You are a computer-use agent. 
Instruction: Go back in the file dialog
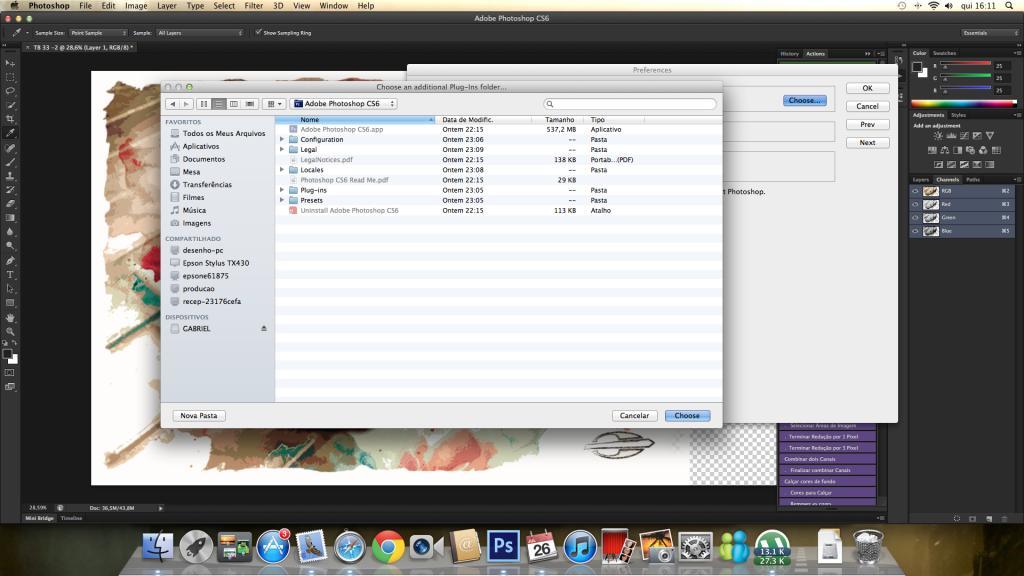coord(172,104)
